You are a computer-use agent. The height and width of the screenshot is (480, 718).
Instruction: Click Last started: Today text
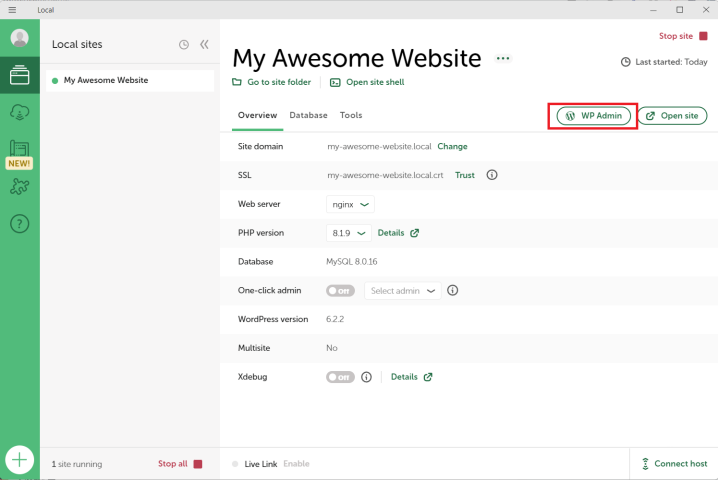pyautogui.click(x=671, y=62)
